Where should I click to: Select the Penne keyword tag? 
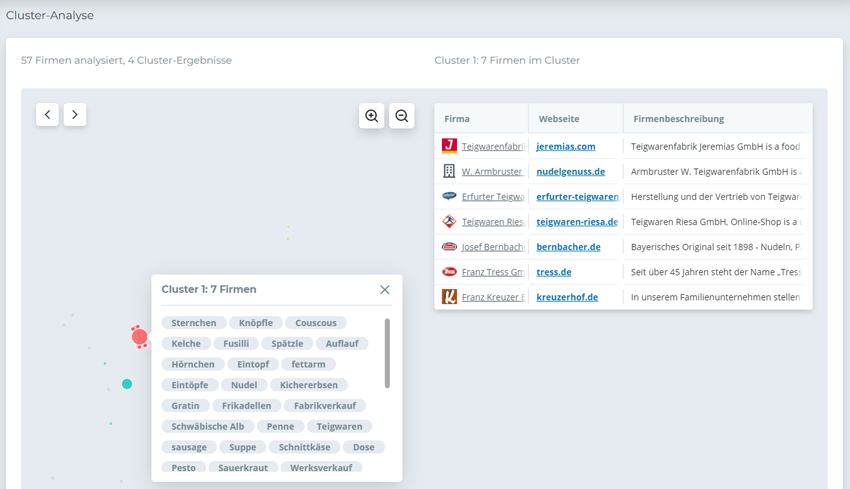click(x=280, y=426)
